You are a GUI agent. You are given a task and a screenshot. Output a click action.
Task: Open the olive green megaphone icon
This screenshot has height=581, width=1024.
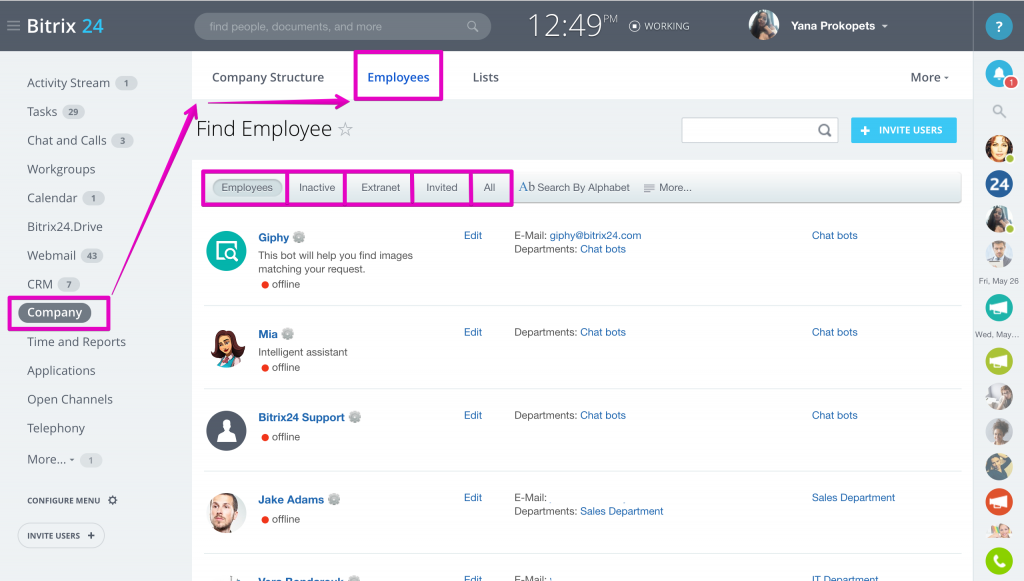point(999,361)
